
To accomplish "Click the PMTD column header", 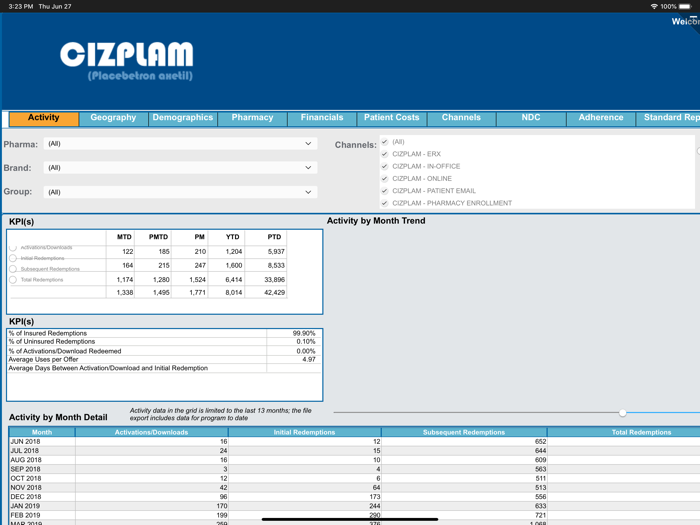I will (x=158, y=237).
